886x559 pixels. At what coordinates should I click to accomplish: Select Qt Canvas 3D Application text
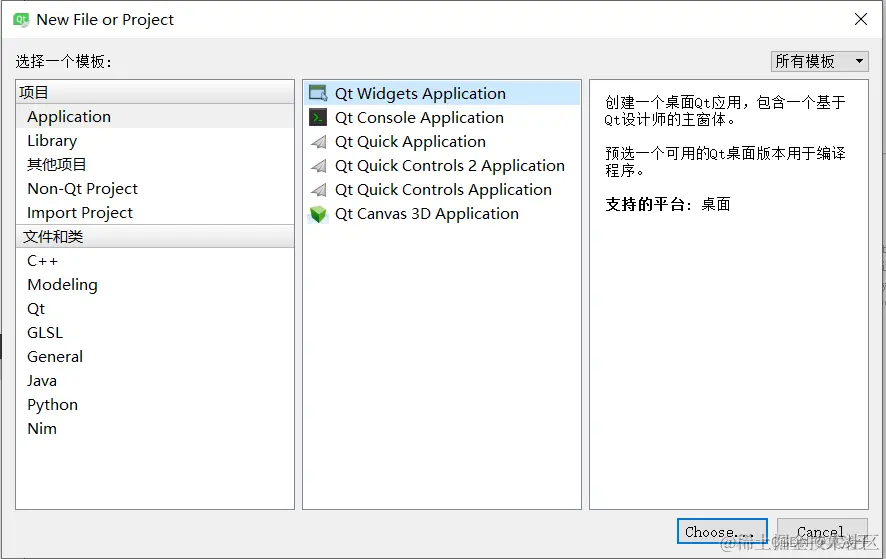click(x=427, y=214)
